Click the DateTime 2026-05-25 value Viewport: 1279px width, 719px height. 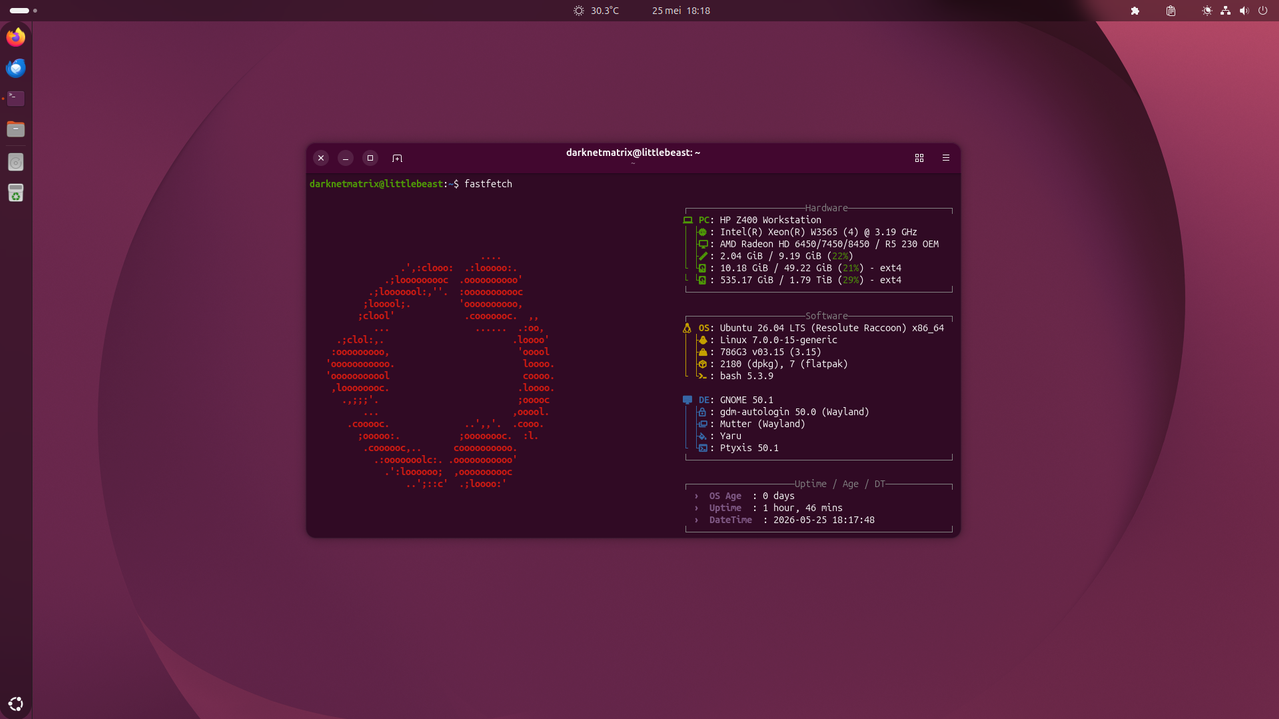click(x=823, y=520)
